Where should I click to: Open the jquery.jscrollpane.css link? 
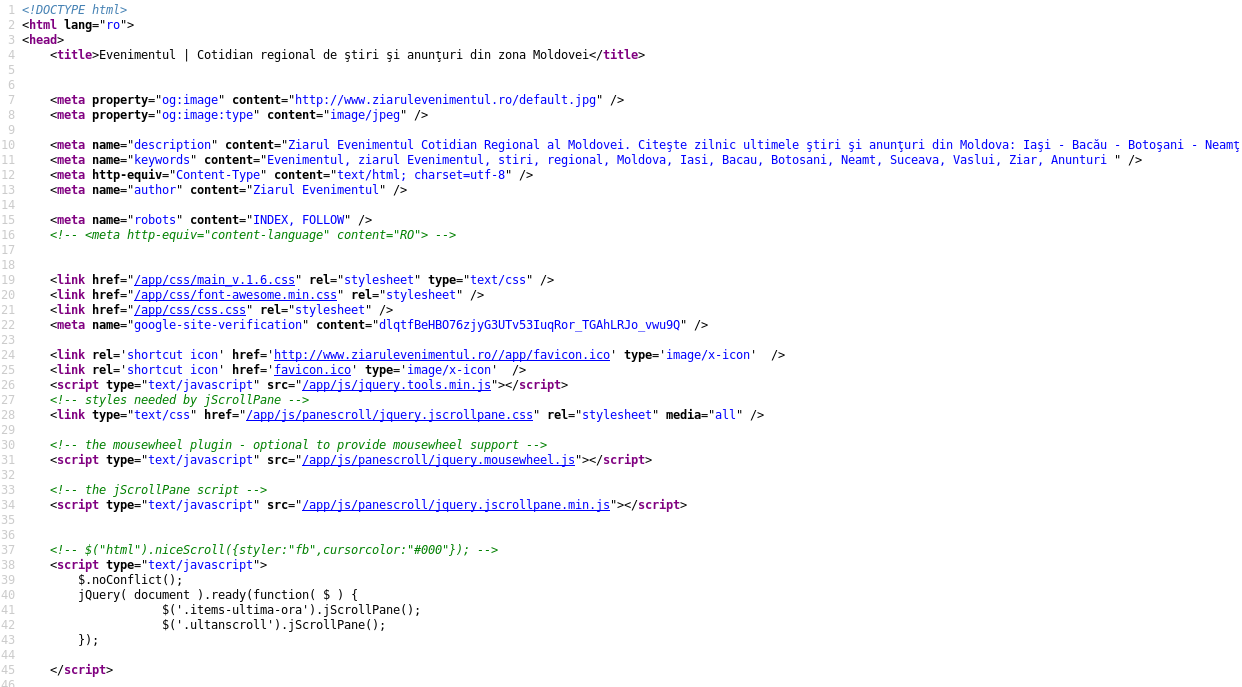pyautogui.click(x=389, y=415)
